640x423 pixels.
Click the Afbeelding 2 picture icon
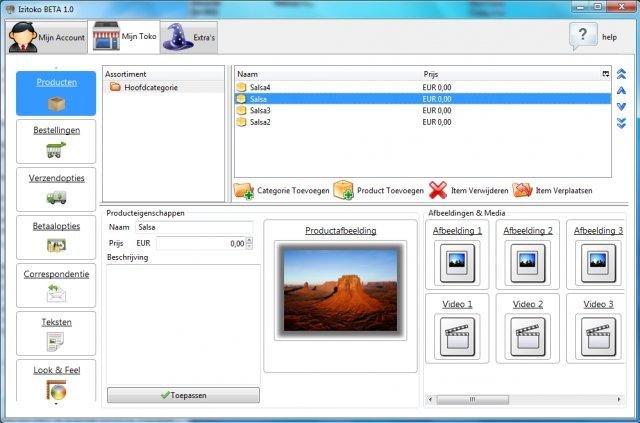coord(528,263)
